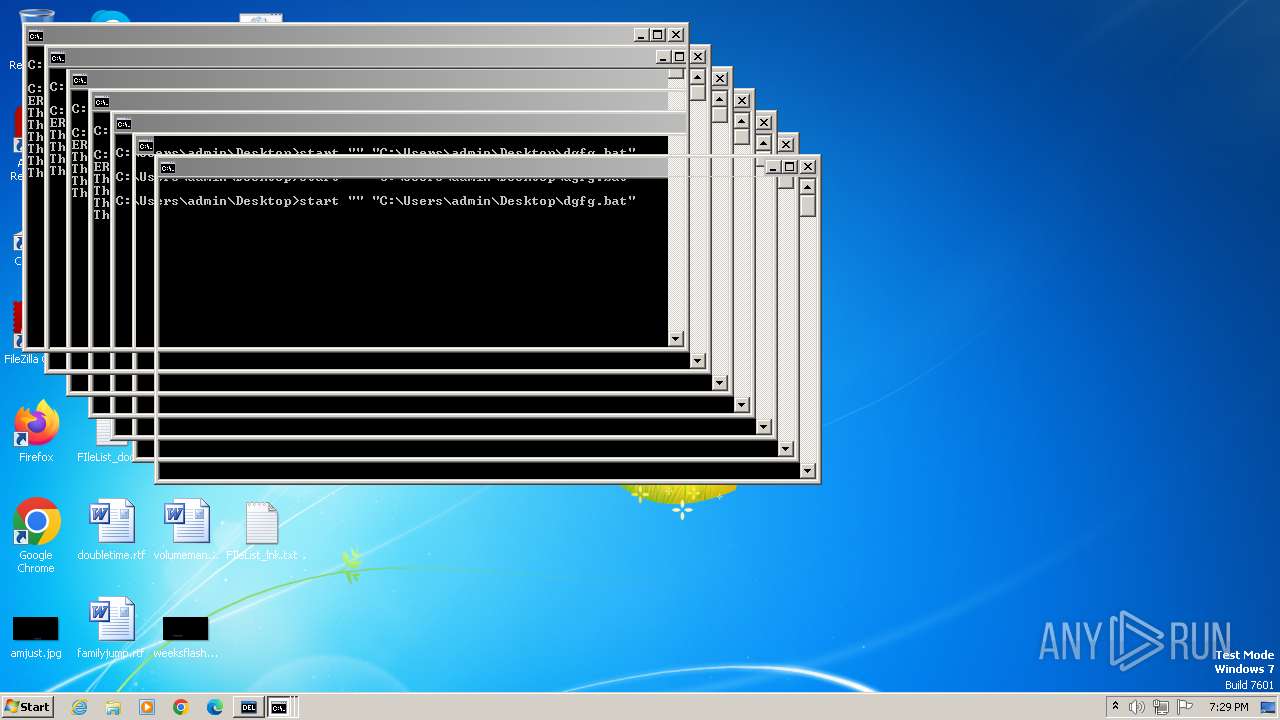Launch Google Chrome from the desktop
This screenshot has width=1280, height=720.
(x=36, y=535)
